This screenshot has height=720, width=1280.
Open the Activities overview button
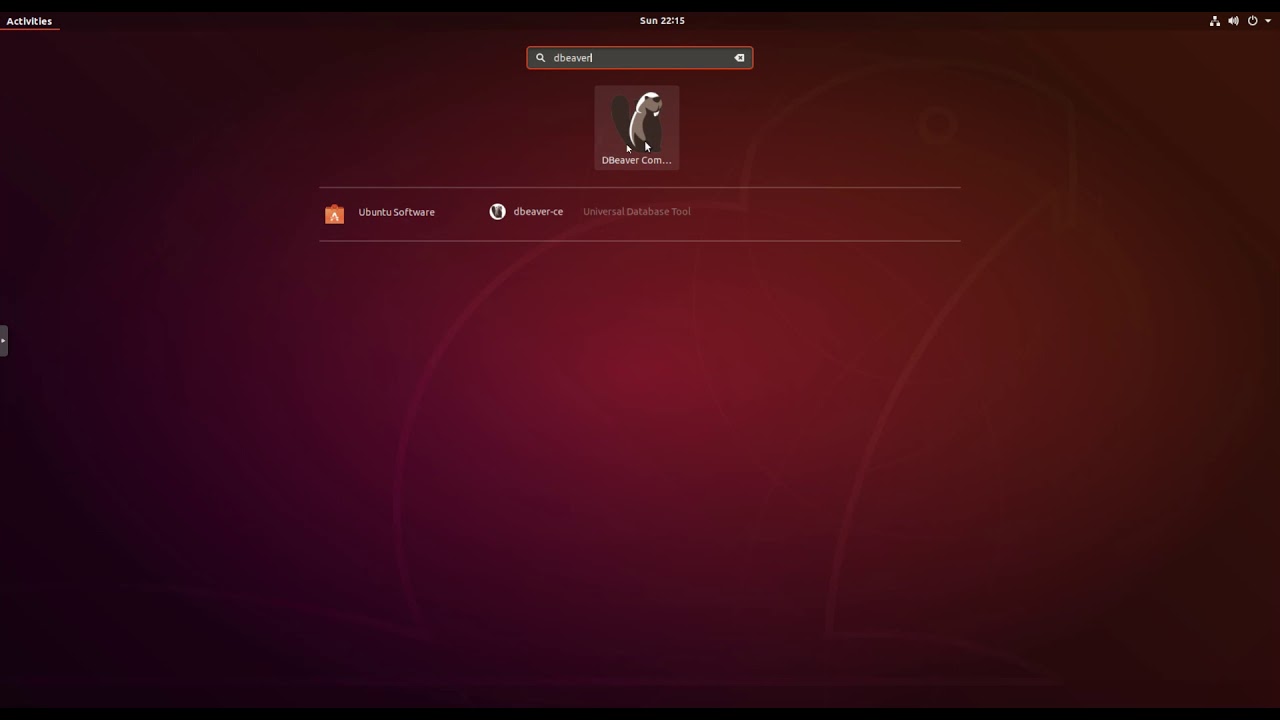point(29,21)
